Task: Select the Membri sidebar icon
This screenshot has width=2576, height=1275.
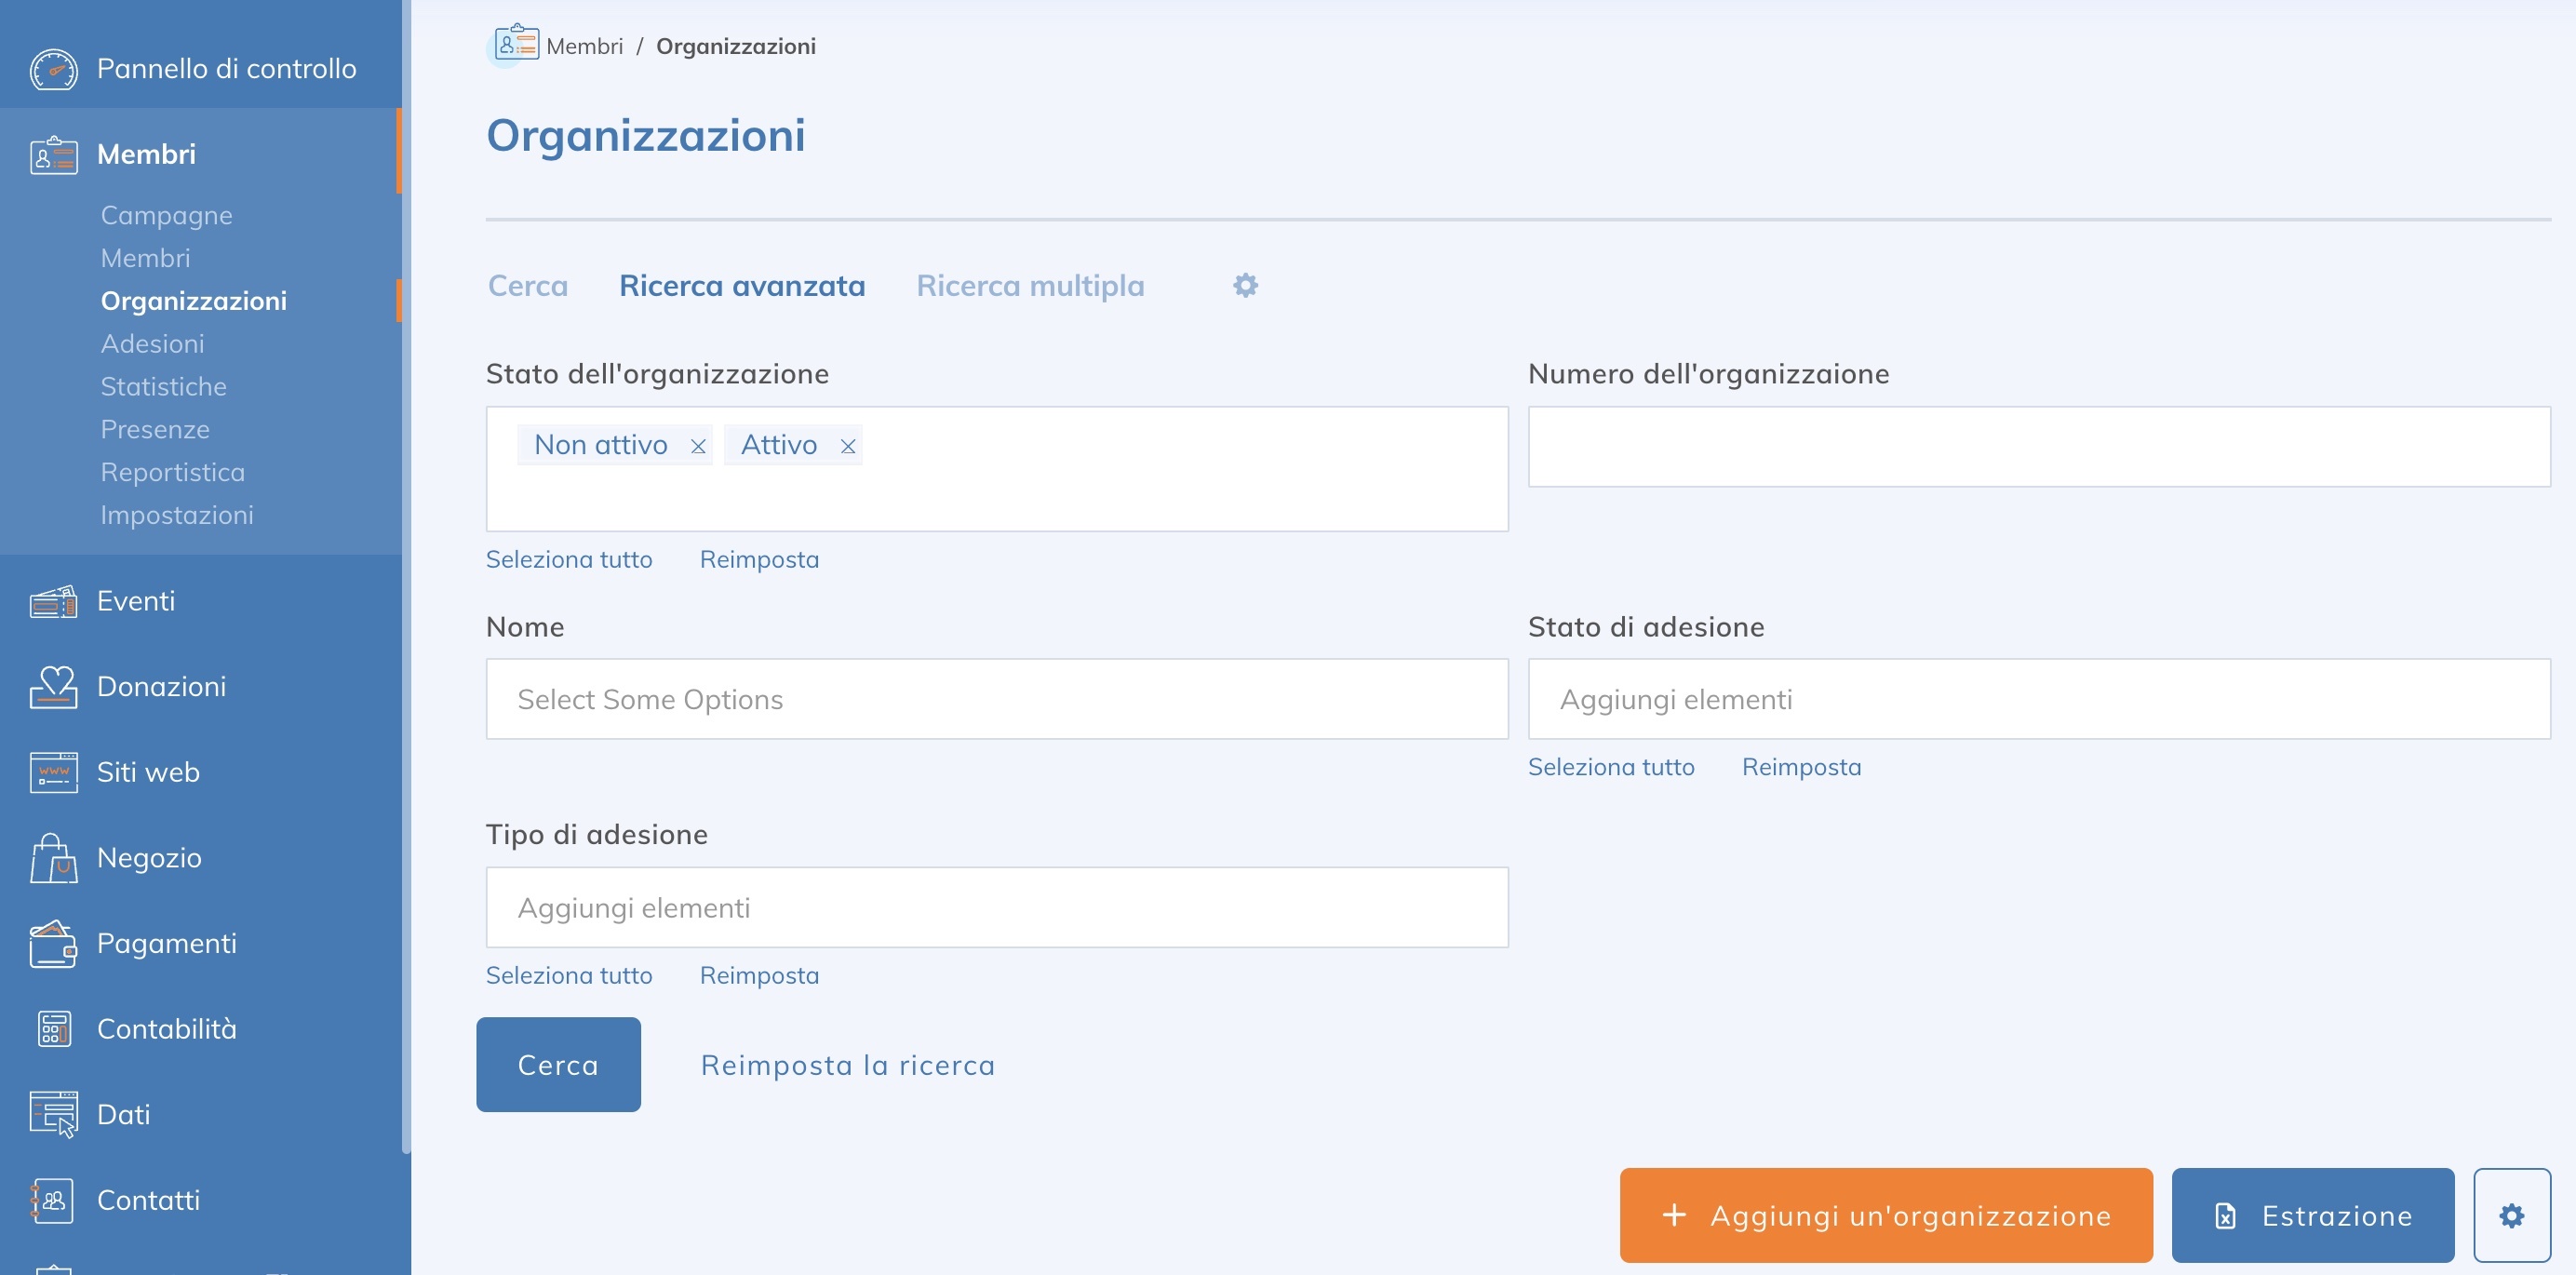Action: pyautogui.click(x=53, y=154)
